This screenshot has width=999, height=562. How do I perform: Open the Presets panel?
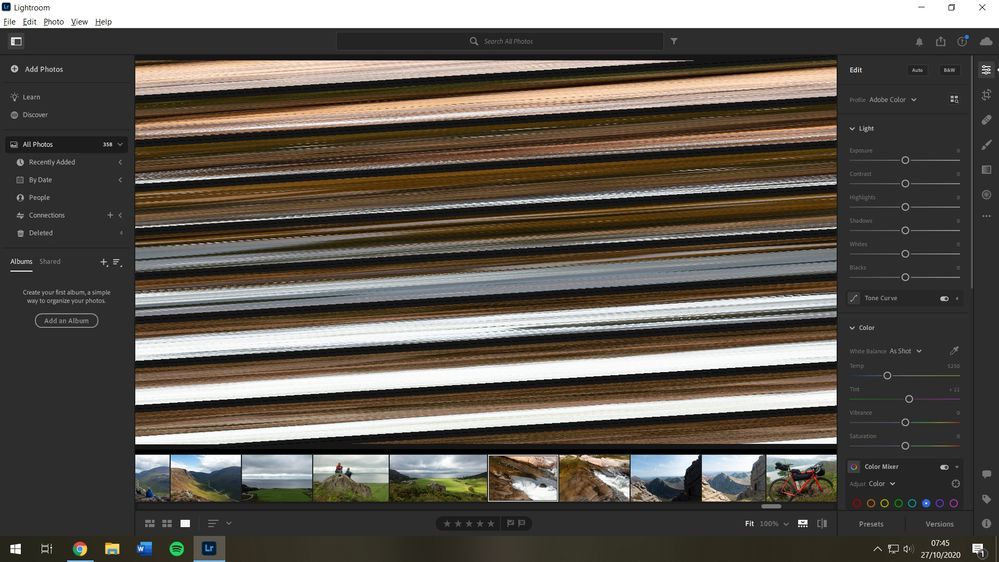click(x=871, y=524)
